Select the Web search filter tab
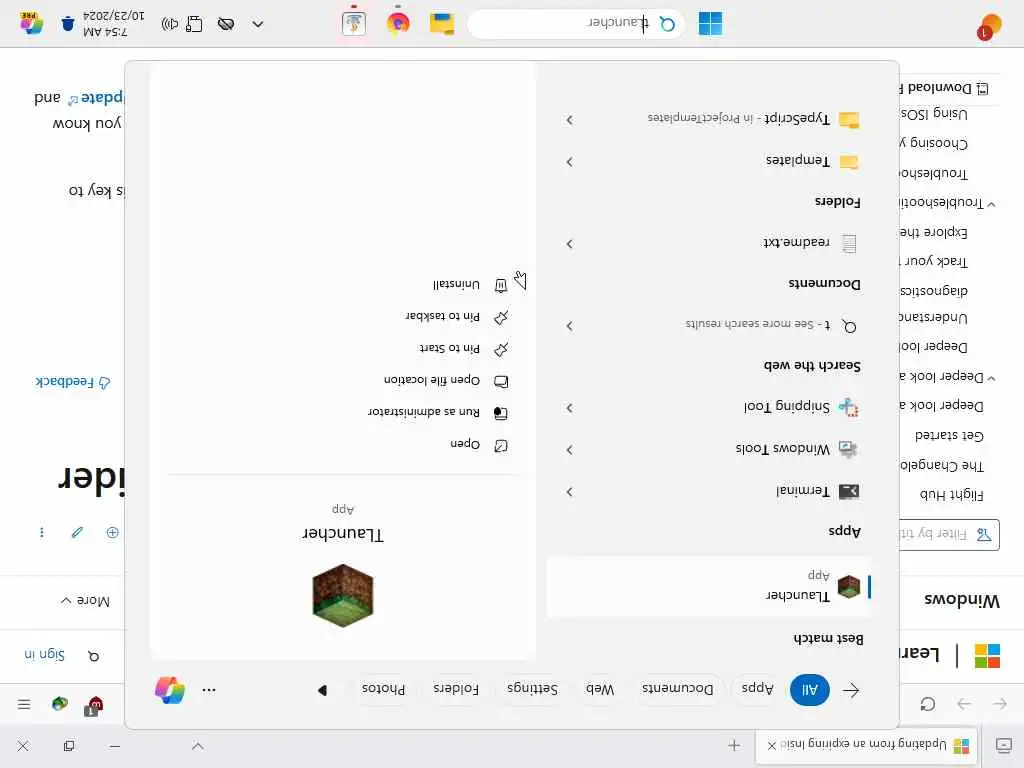Viewport: 1024px width, 768px height. click(600, 689)
